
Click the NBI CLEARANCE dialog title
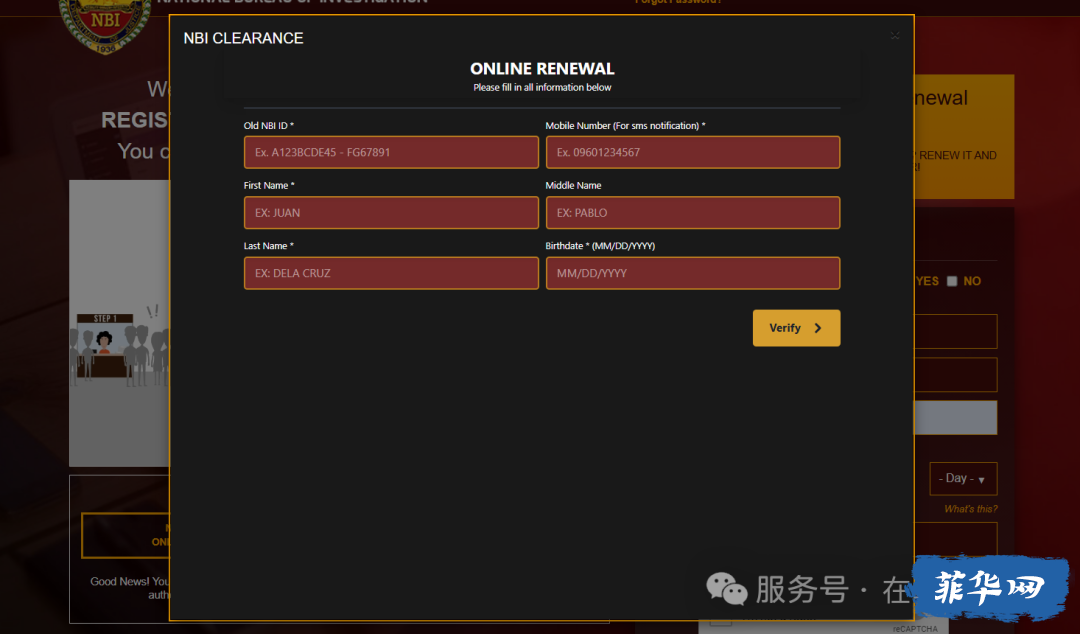tap(243, 39)
